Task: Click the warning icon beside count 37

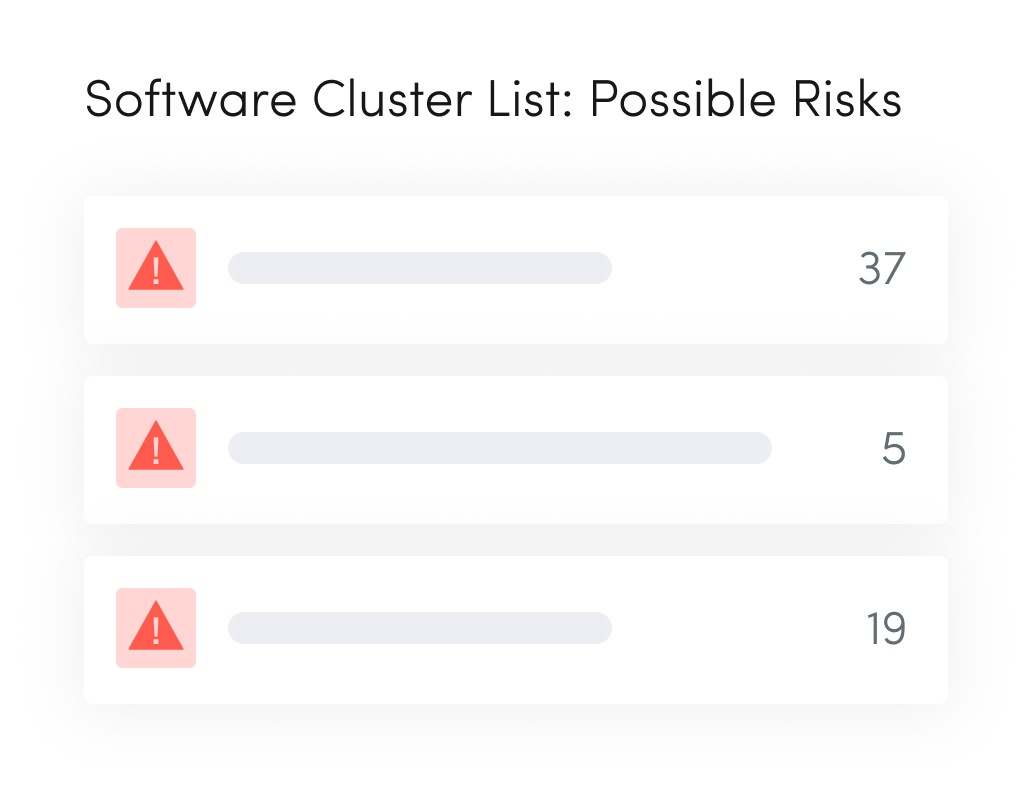Action: [x=156, y=269]
